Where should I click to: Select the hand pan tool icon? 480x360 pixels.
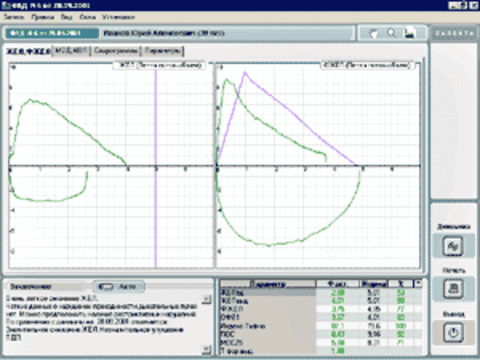(x=374, y=33)
